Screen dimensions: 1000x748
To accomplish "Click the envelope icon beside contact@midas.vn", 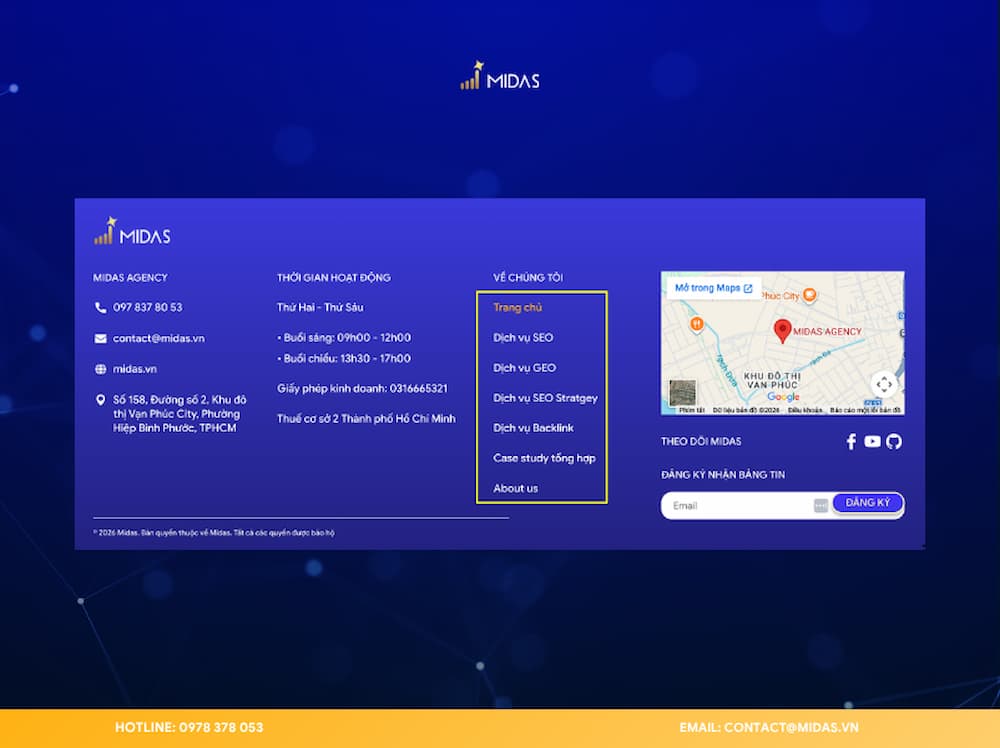I will coord(100,339).
